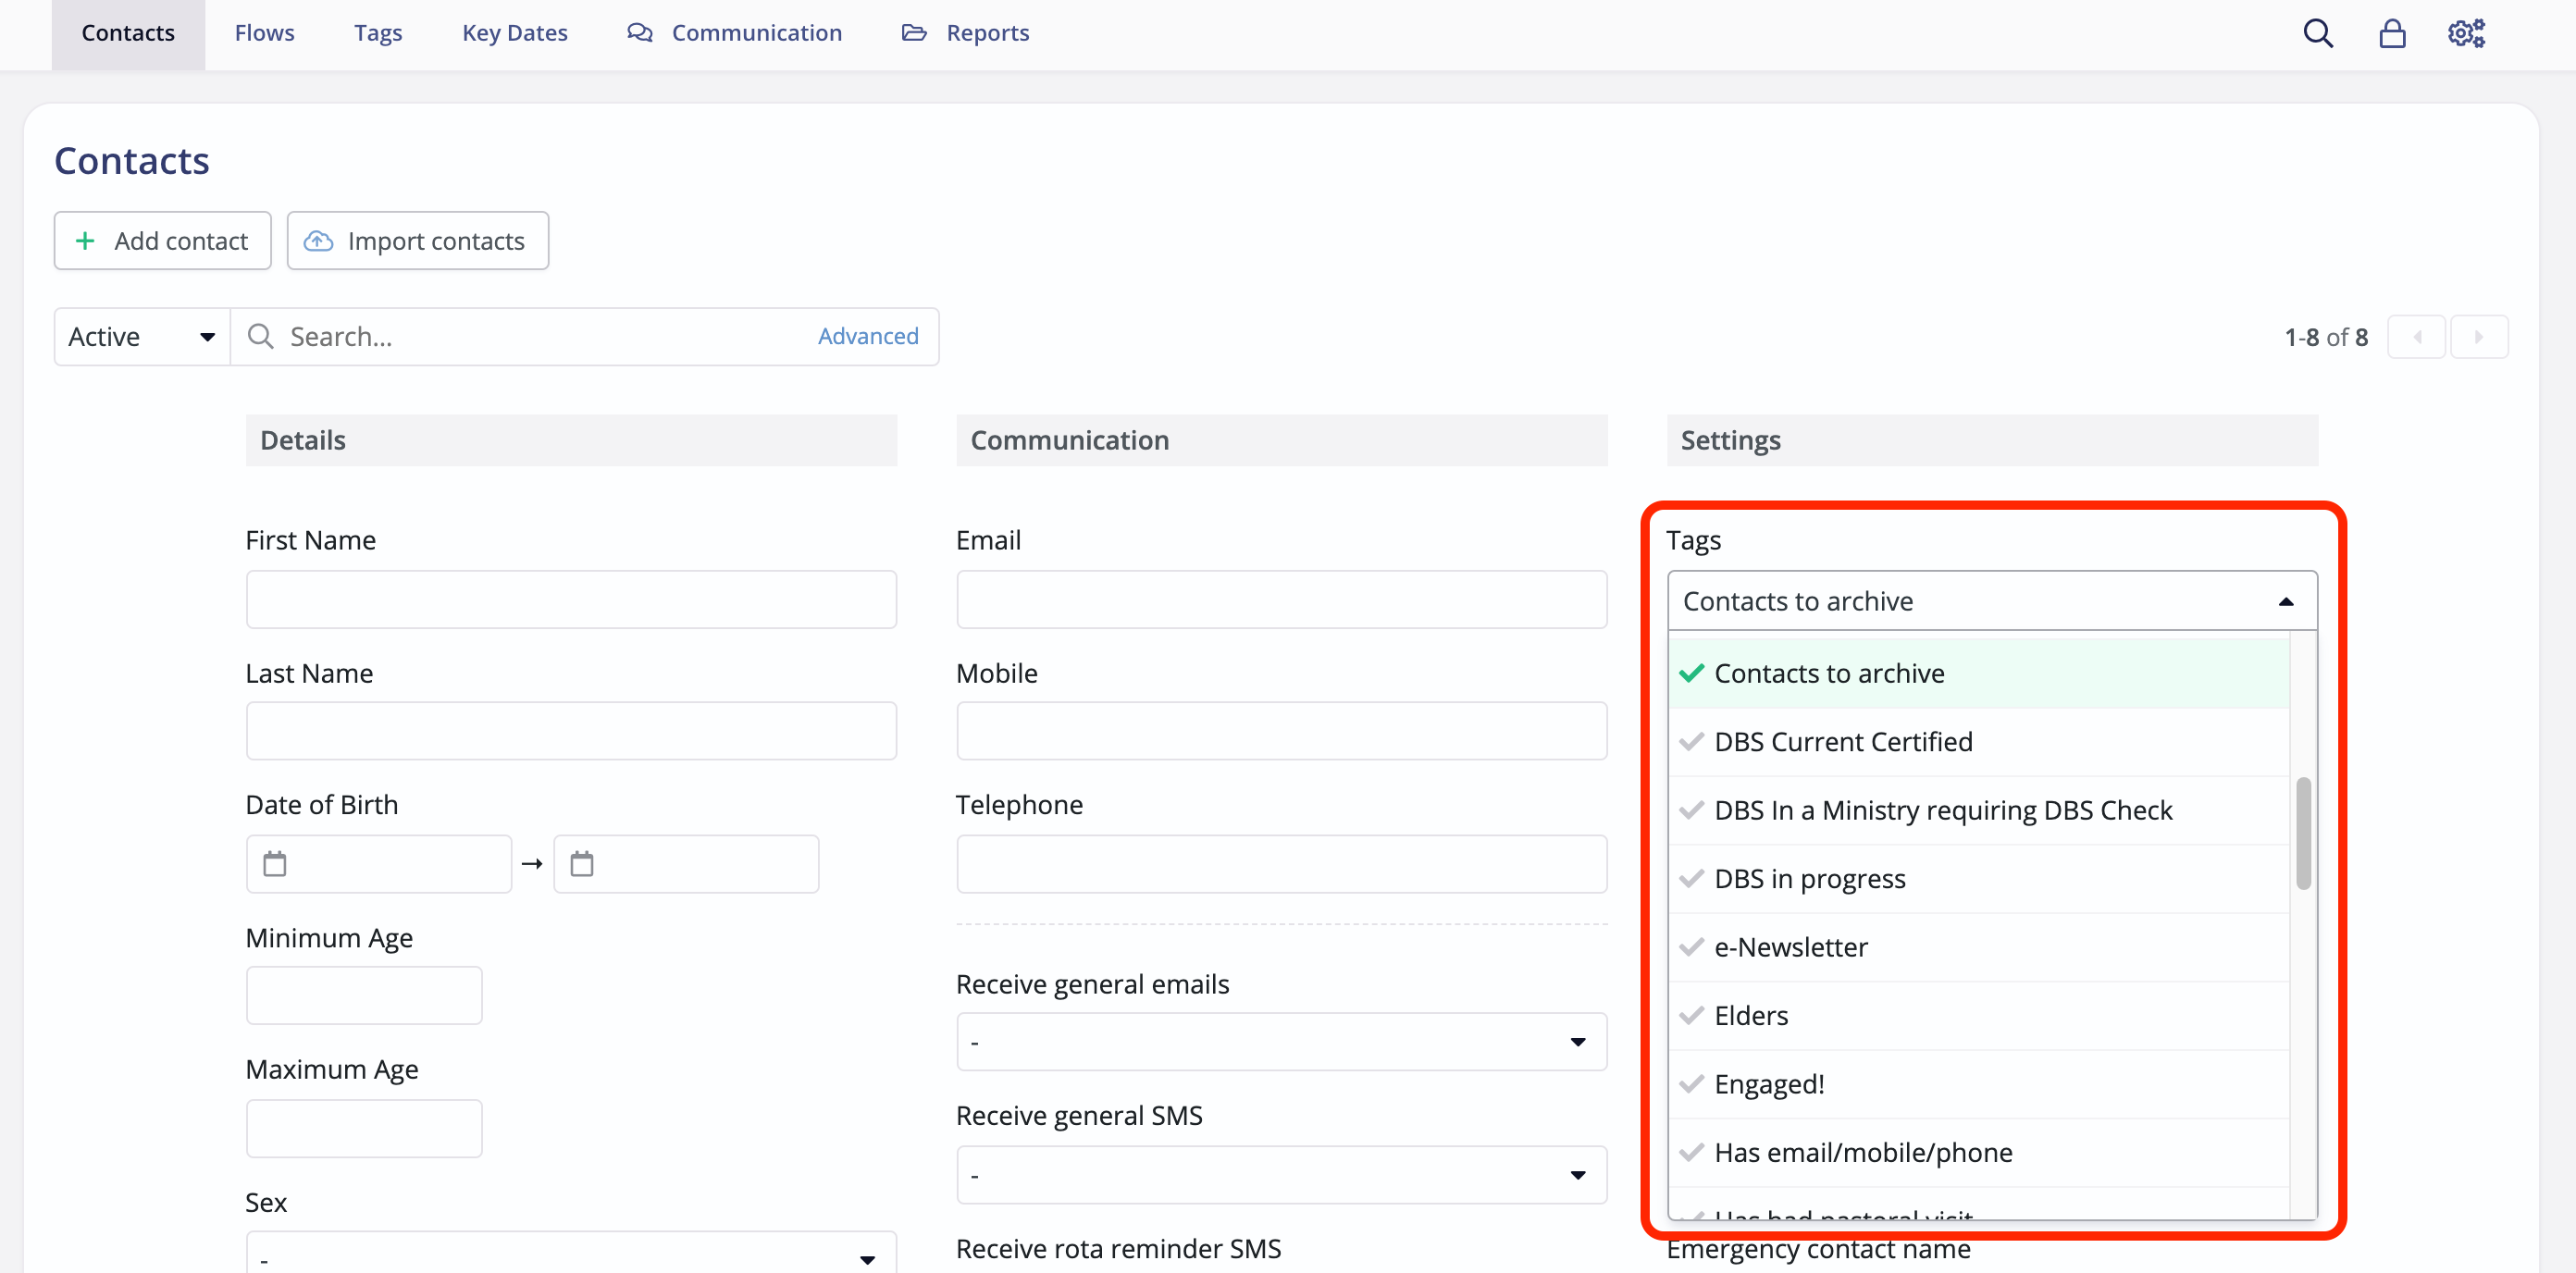Collapse the Tags dropdown chevron
2576x1273 pixels.
[x=2288, y=600]
